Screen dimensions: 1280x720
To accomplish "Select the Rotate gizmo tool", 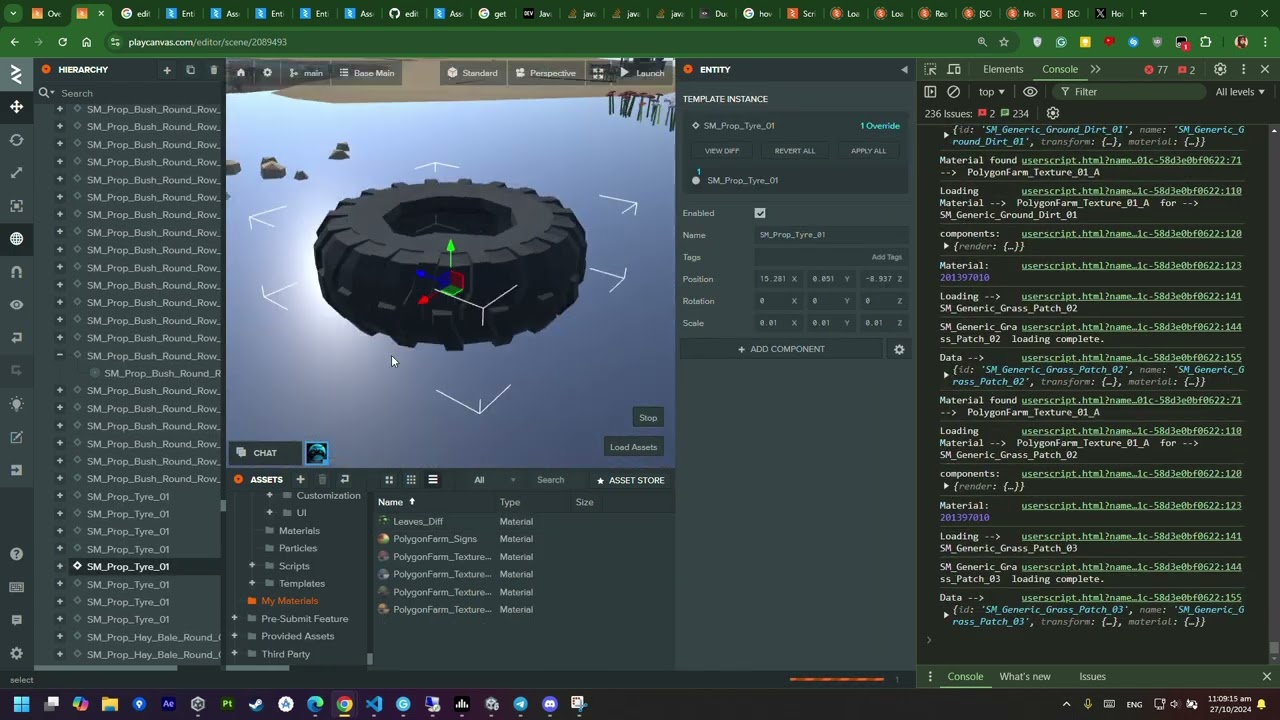I will tap(16, 140).
